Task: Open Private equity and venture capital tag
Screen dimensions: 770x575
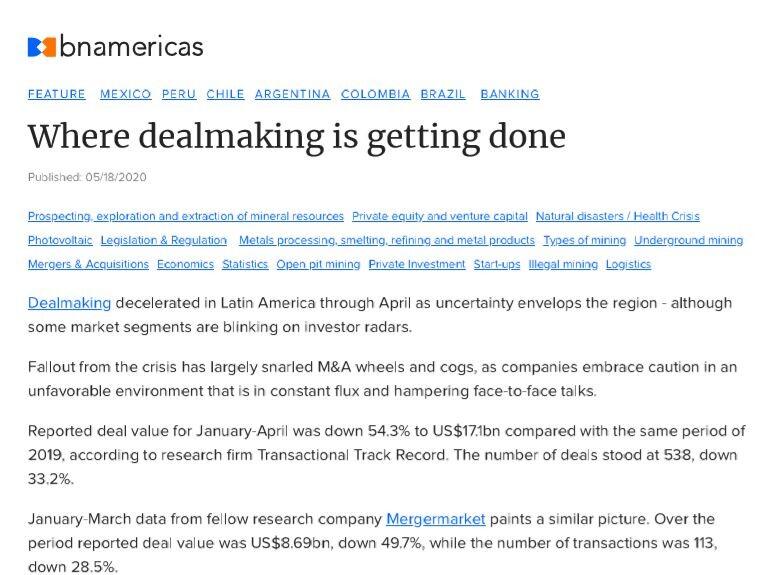Action: [440, 216]
